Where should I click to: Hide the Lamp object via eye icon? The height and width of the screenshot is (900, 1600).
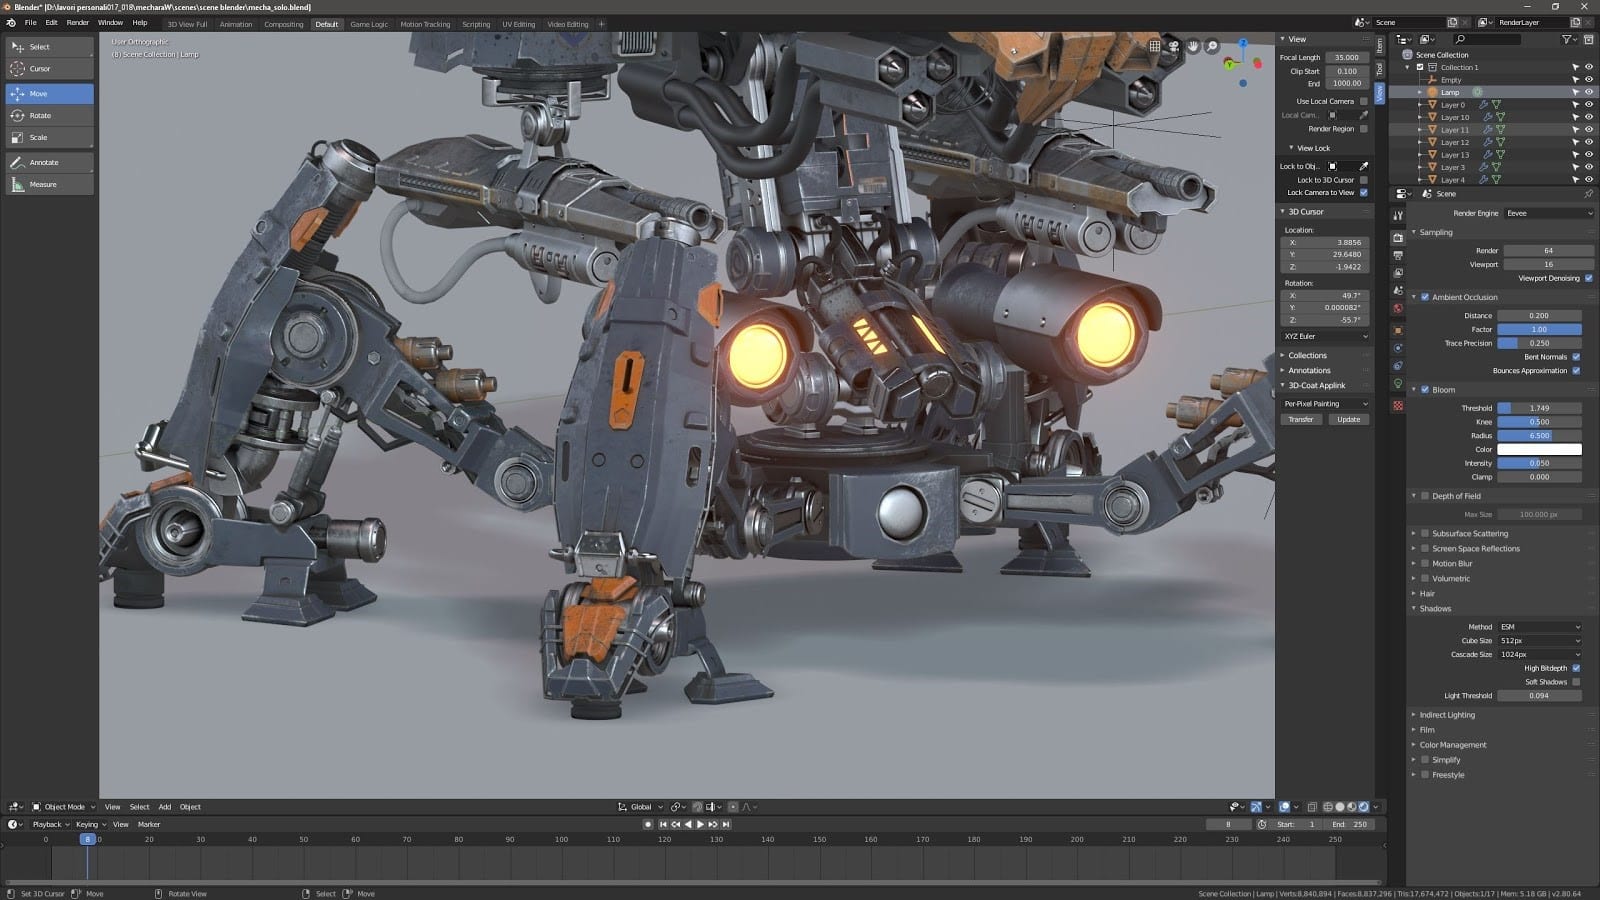pyautogui.click(x=1589, y=92)
